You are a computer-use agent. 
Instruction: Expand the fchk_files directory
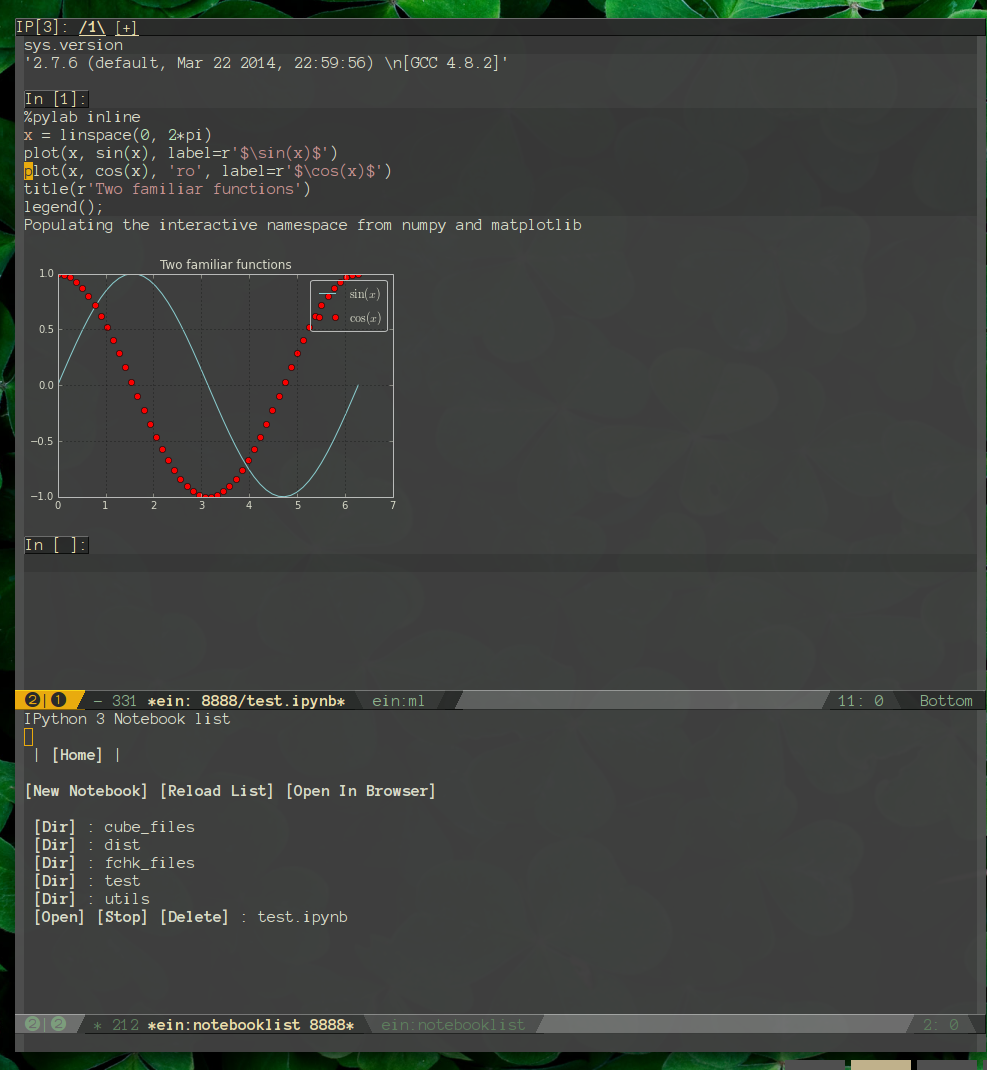148,863
